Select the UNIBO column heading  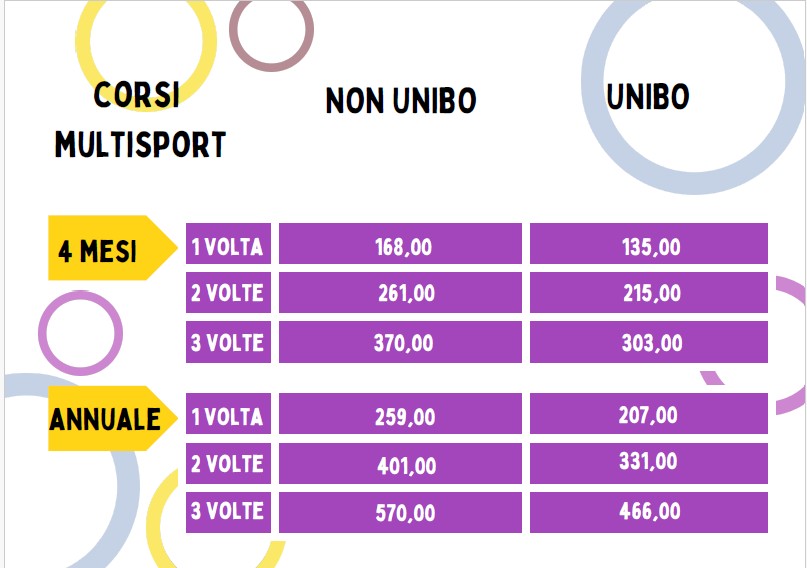[x=647, y=97]
